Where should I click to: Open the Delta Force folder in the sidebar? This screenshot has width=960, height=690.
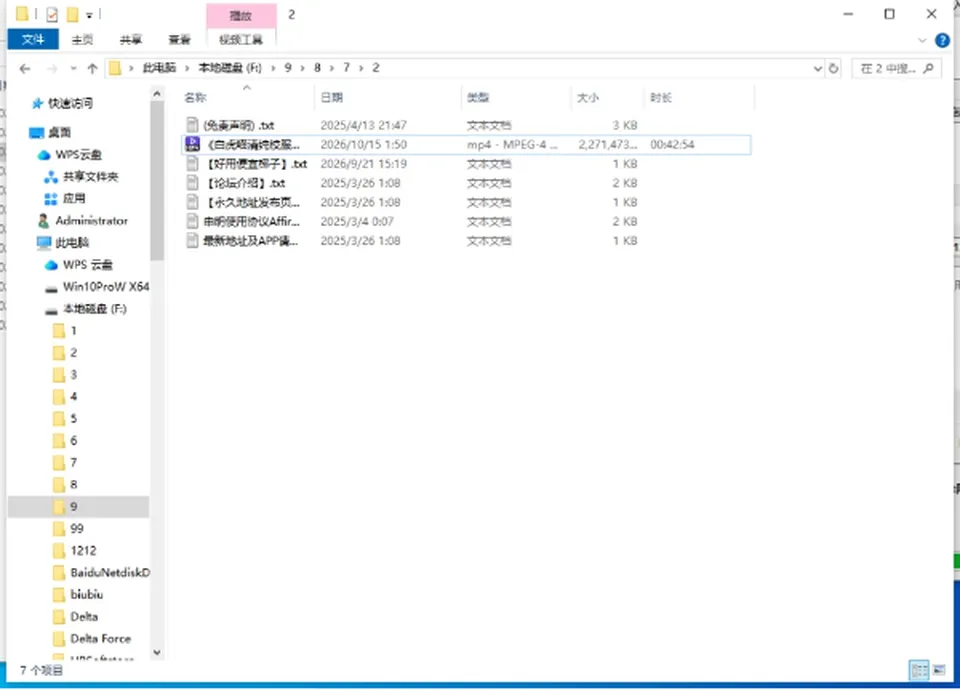coord(100,639)
